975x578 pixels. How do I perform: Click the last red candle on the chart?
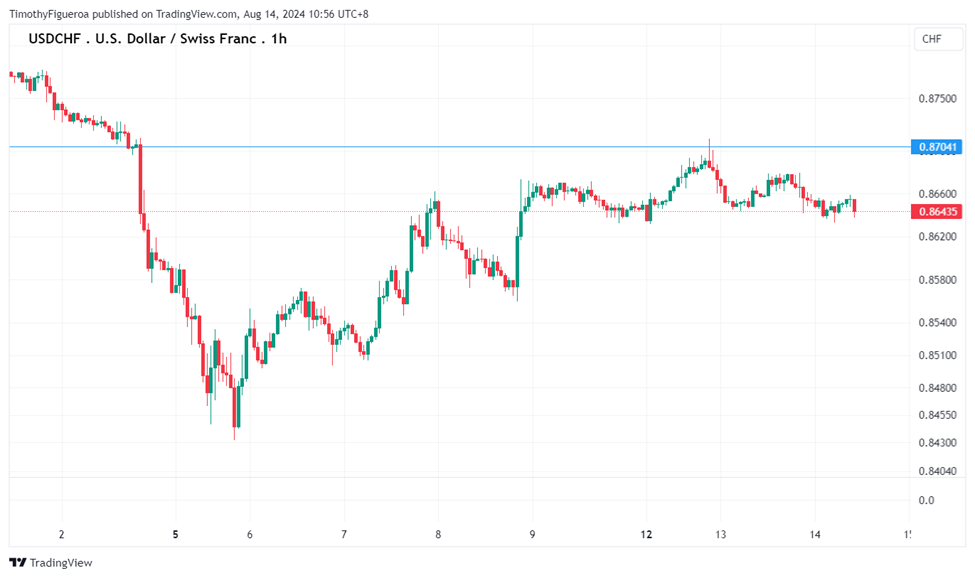tap(855, 206)
